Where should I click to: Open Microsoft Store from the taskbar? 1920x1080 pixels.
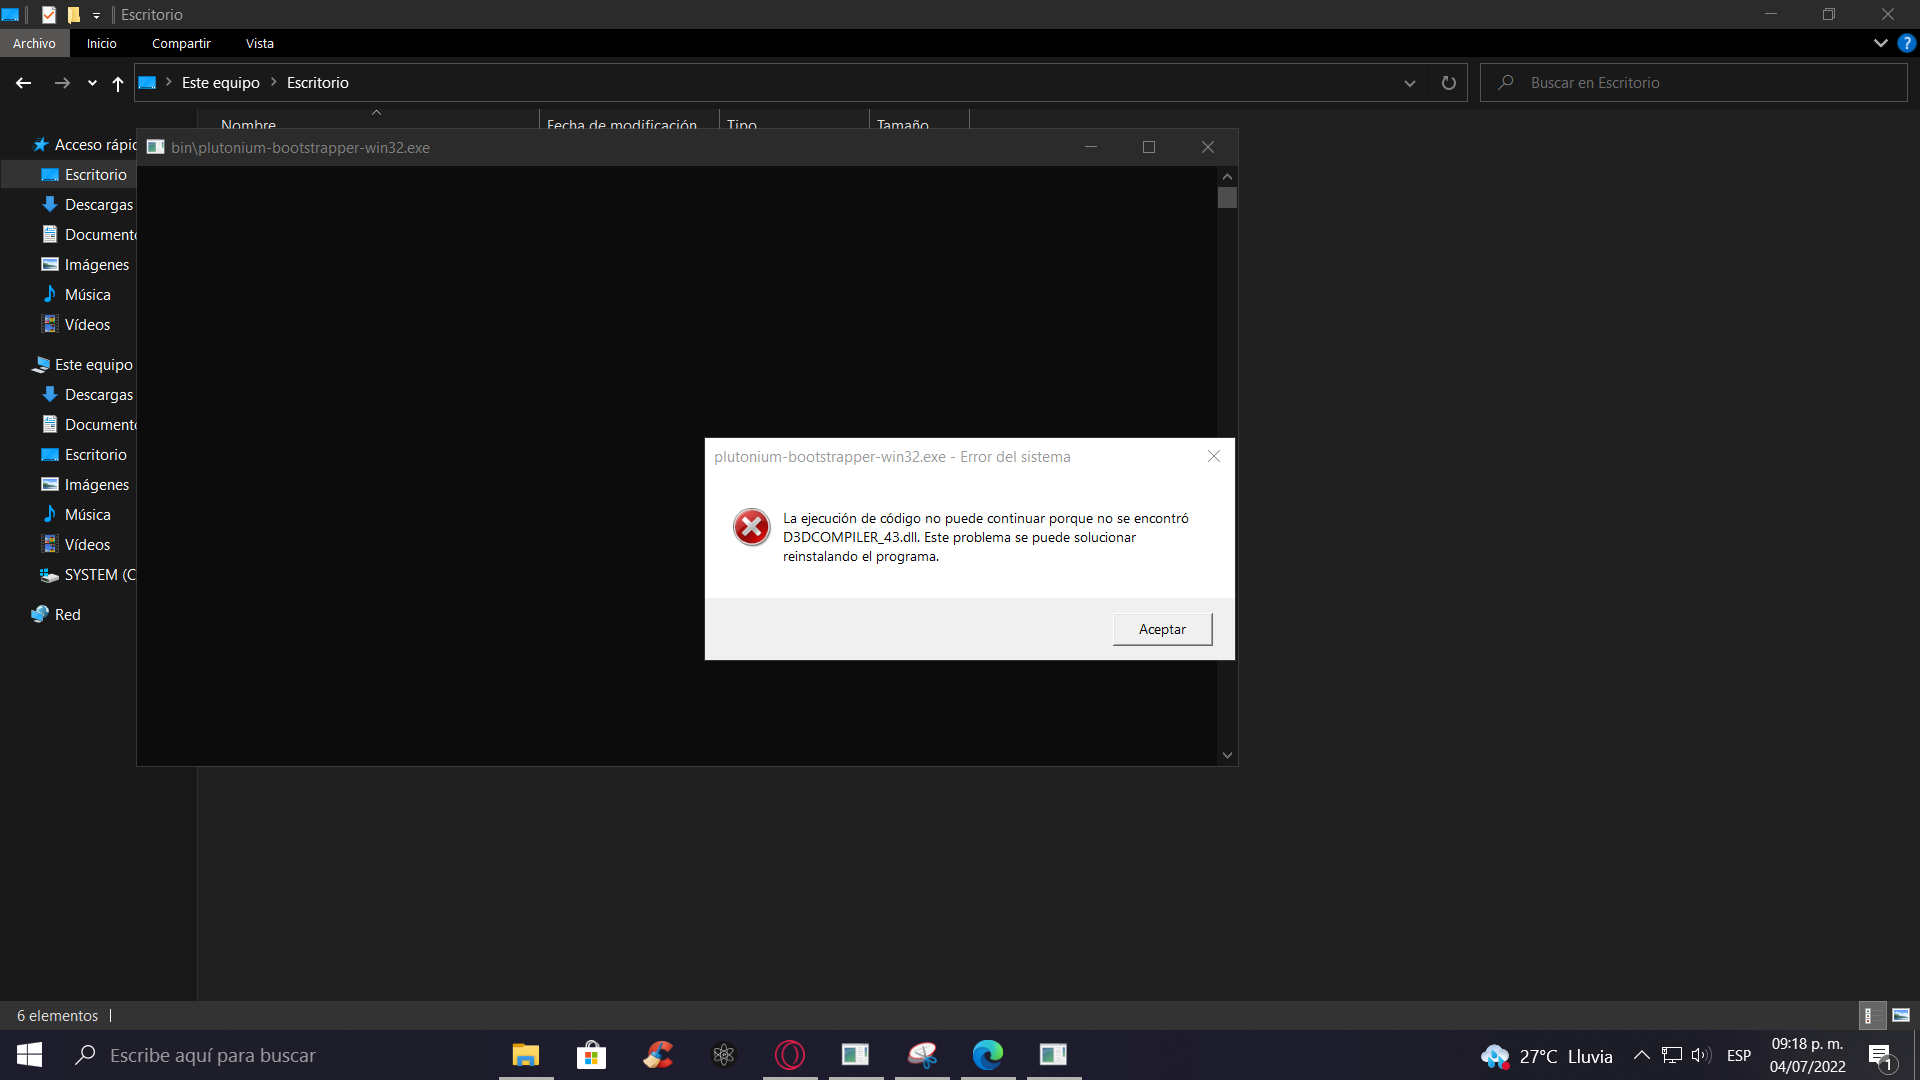coord(591,1055)
